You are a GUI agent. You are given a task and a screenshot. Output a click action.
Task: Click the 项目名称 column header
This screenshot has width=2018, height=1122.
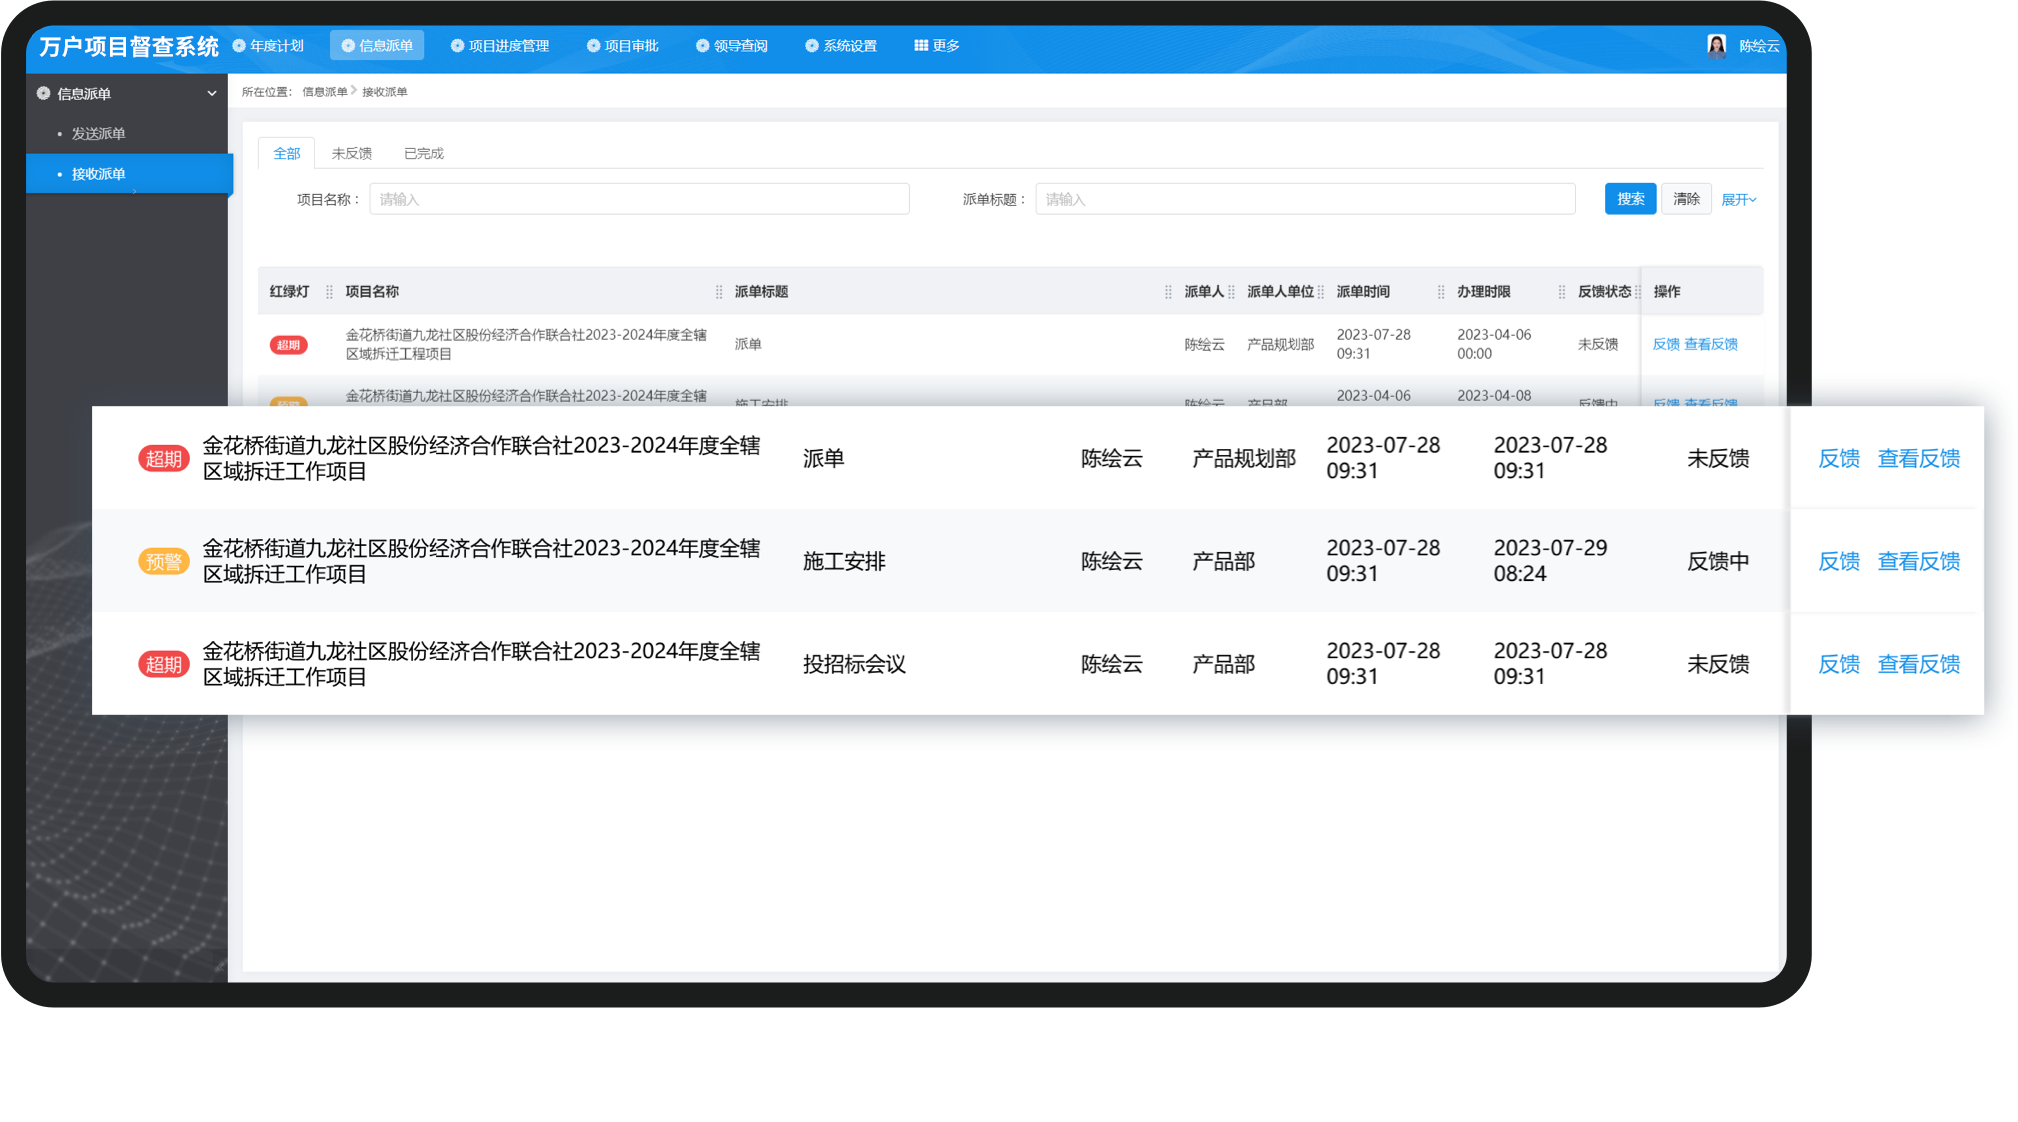coord(372,292)
